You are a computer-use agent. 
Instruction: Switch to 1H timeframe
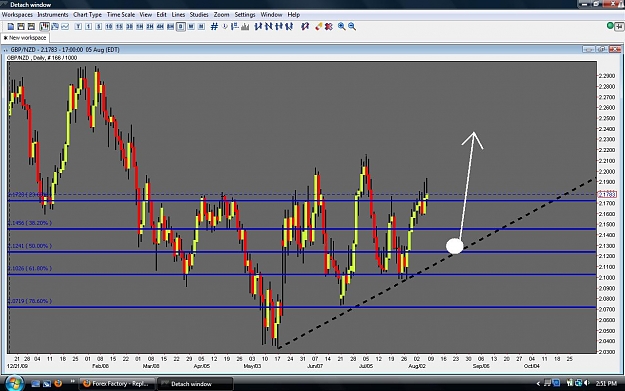pyautogui.click(x=140, y=27)
